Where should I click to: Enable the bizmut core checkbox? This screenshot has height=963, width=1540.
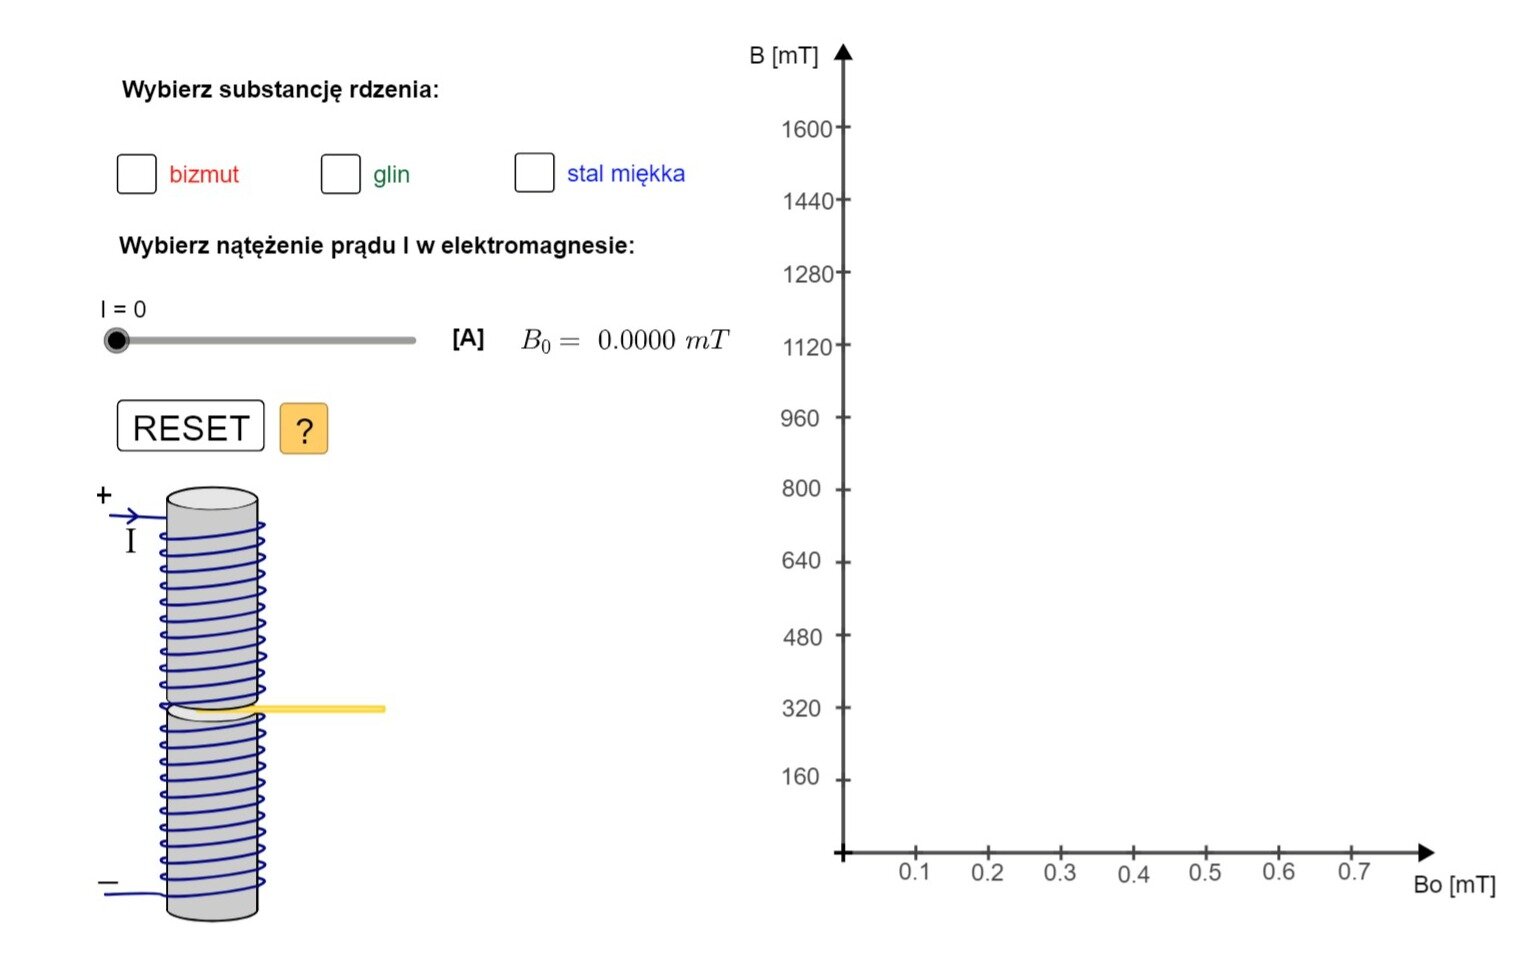coord(137,173)
